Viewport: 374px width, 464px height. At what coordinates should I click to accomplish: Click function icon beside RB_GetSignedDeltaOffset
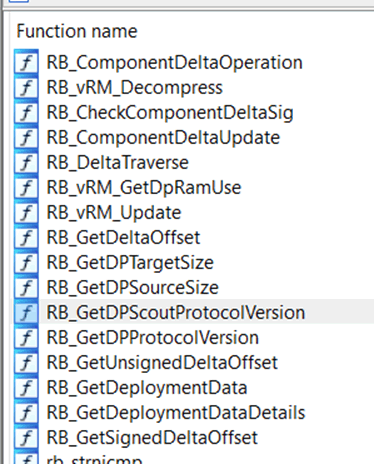26,437
